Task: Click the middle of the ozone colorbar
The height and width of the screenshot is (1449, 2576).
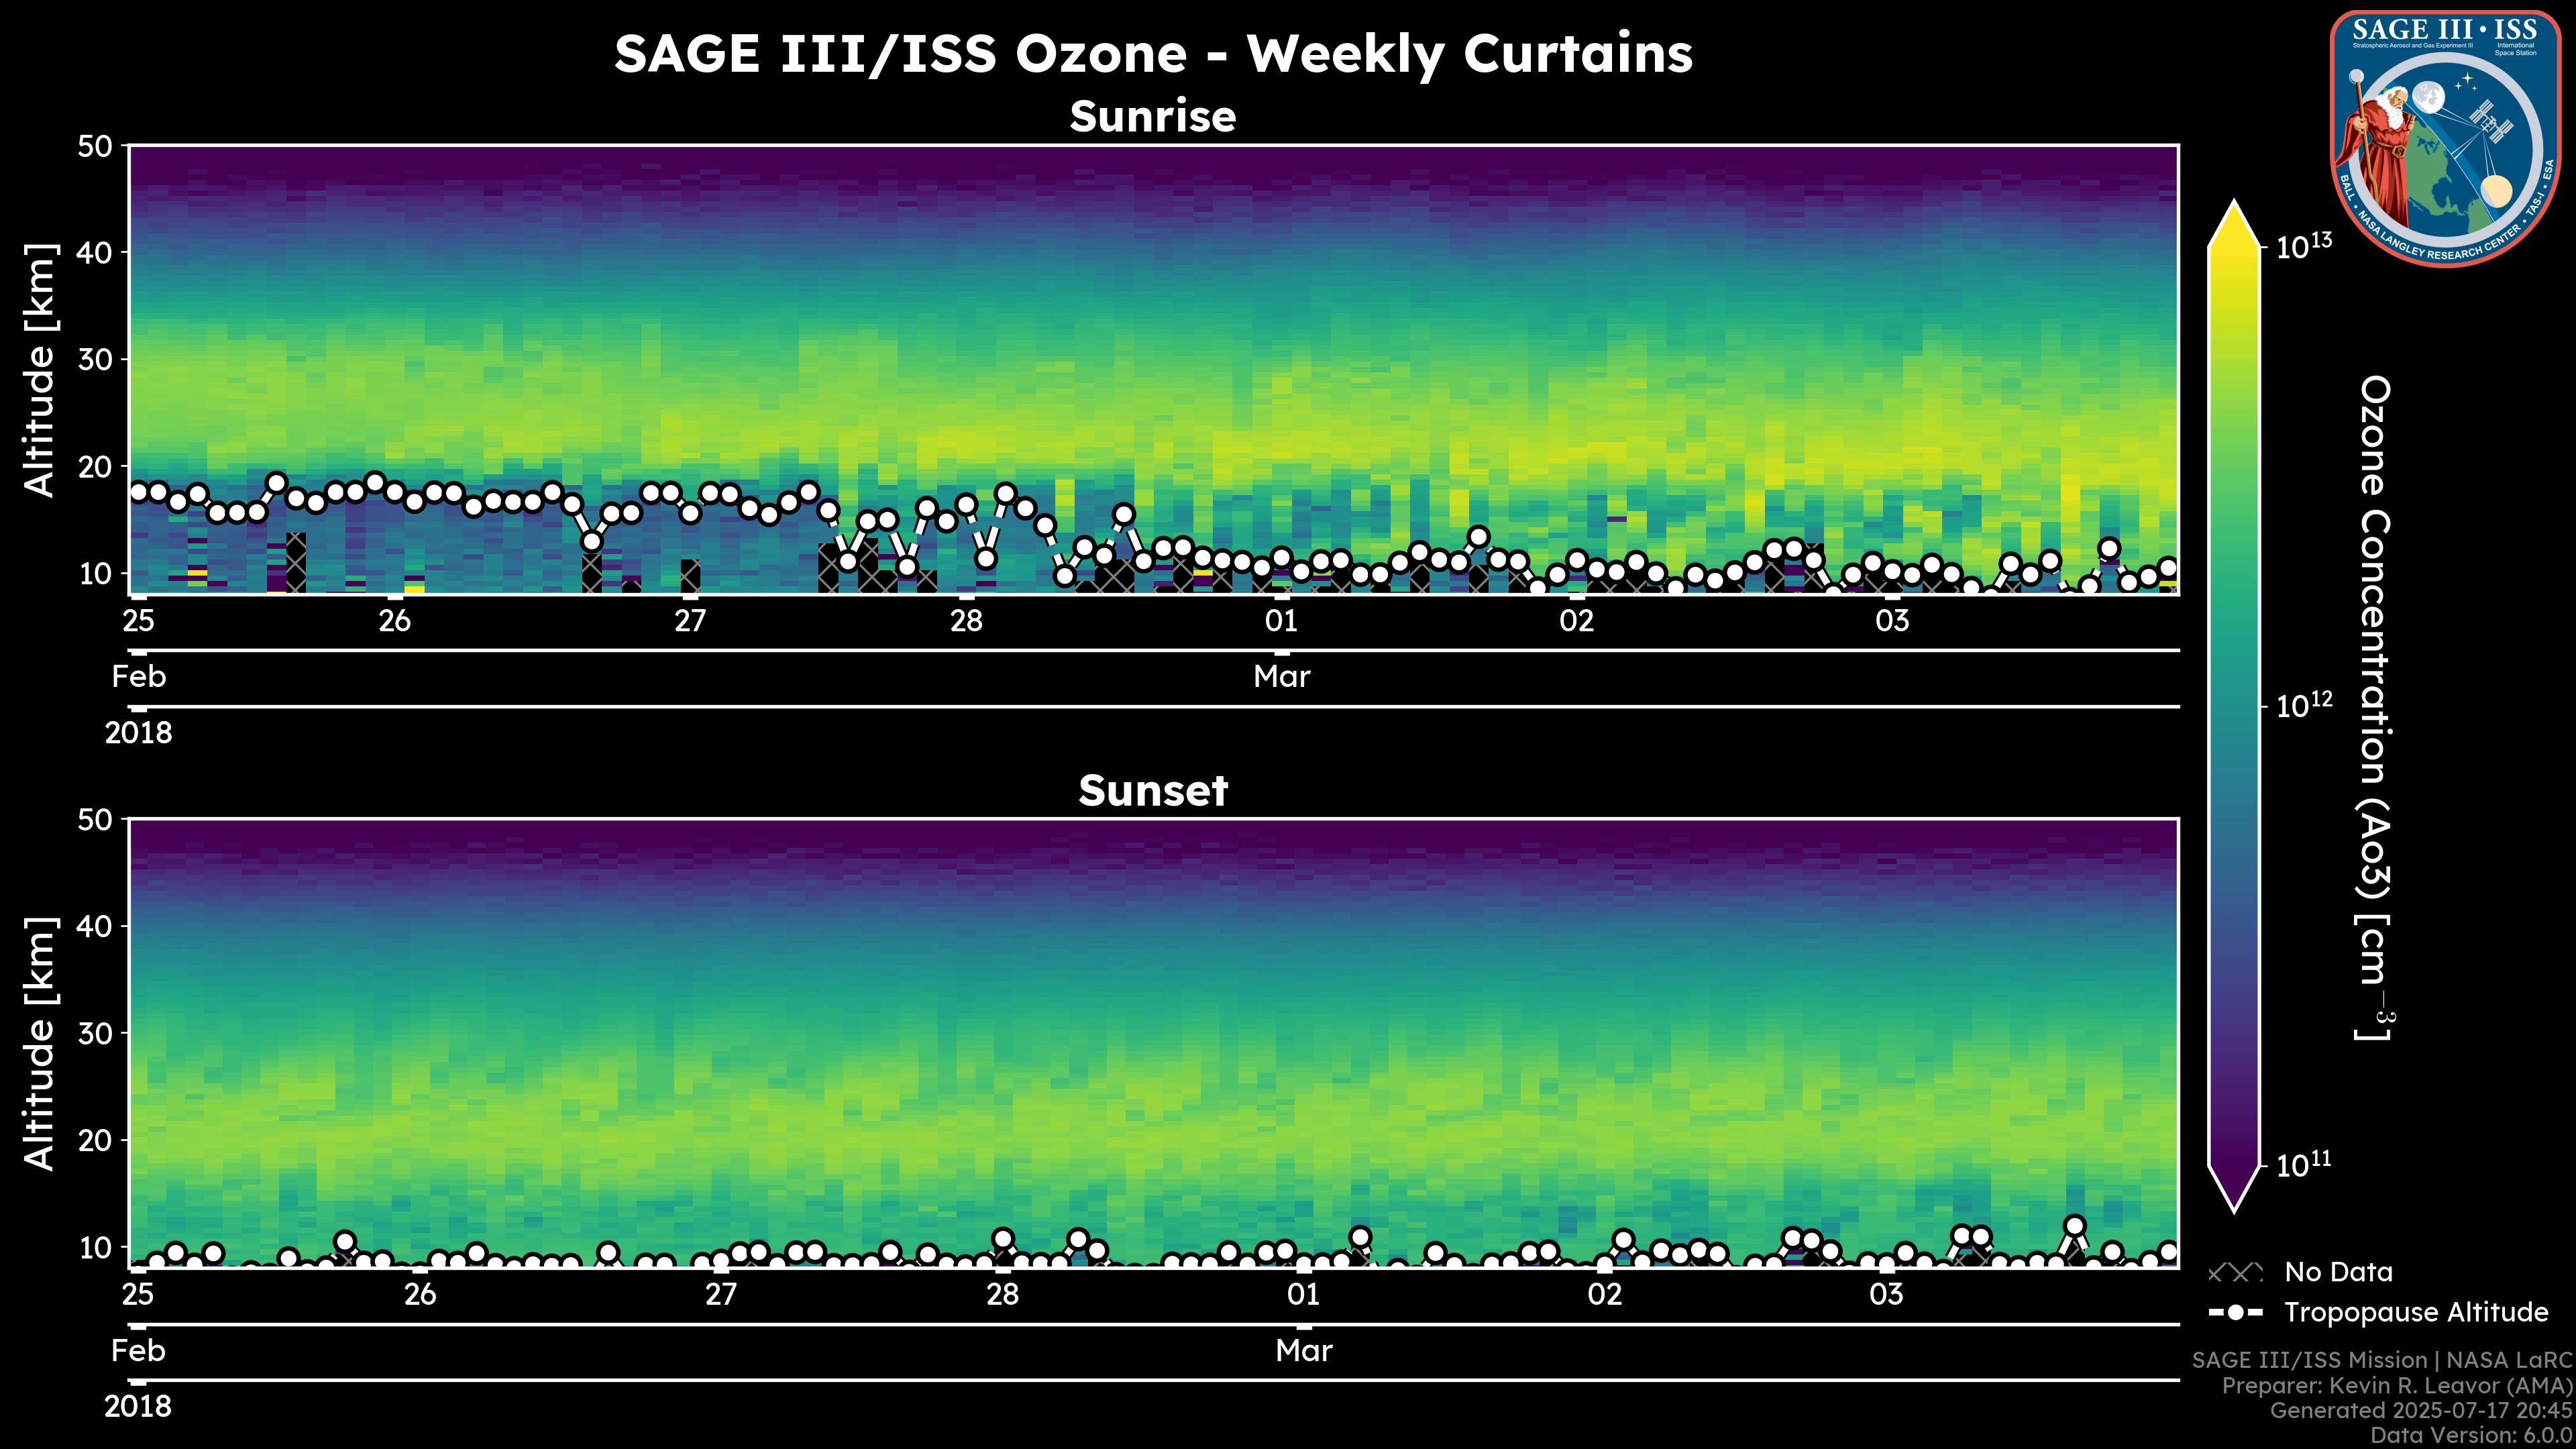Action: (x=2234, y=706)
